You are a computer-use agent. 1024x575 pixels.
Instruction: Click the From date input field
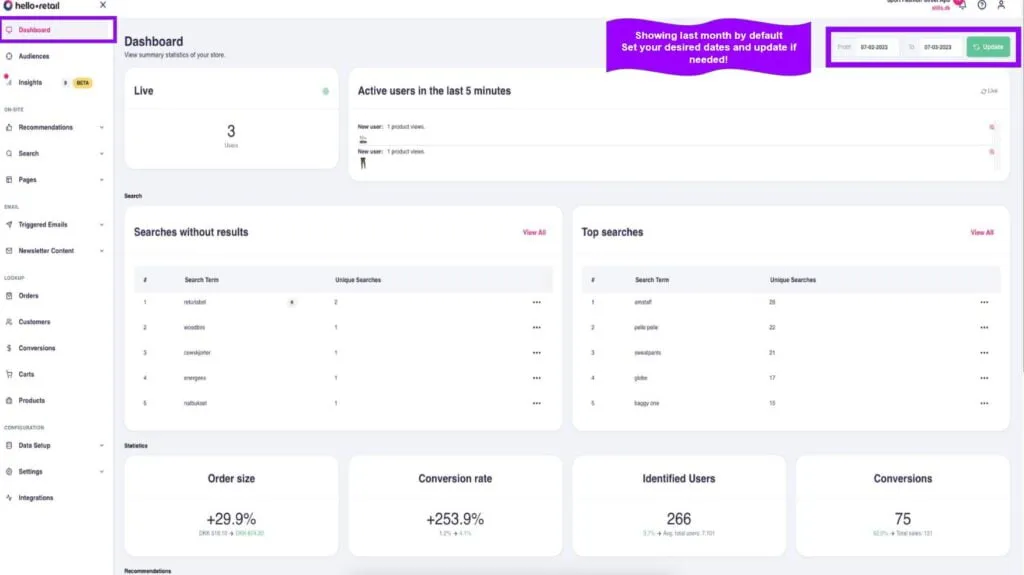tap(877, 47)
